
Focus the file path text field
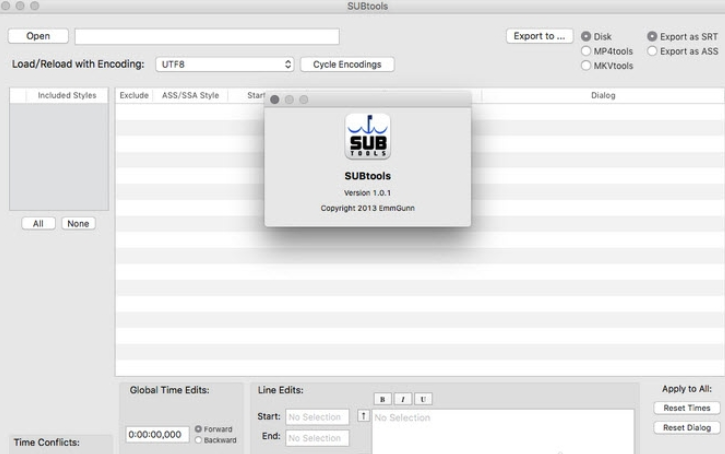[x=207, y=37]
